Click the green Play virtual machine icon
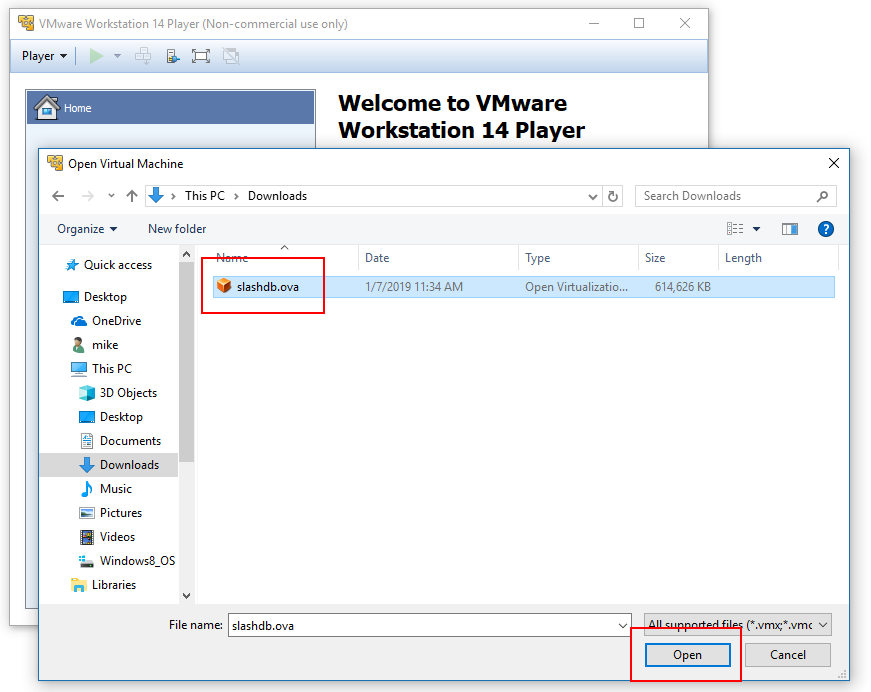This screenshot has height=692, width=871. click(96, 56)
